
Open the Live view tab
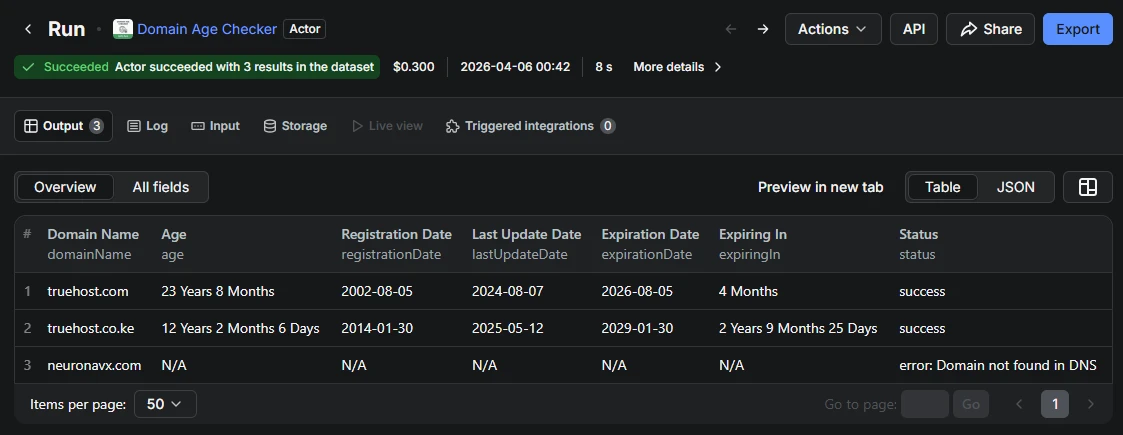pos(387,126)
